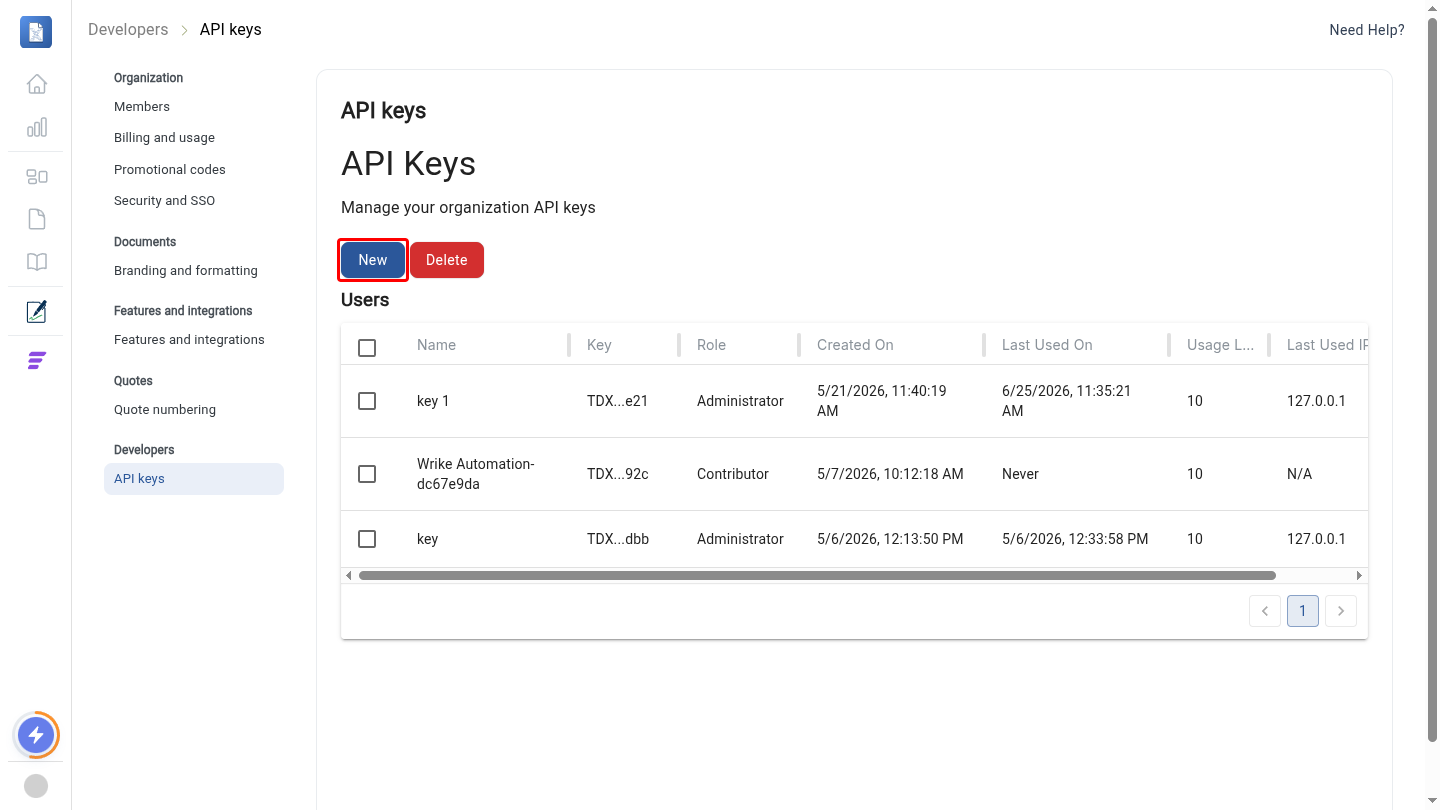Click the red Delete button
1440x810 pixels.
pyautogui.click(x=447, y=260)
